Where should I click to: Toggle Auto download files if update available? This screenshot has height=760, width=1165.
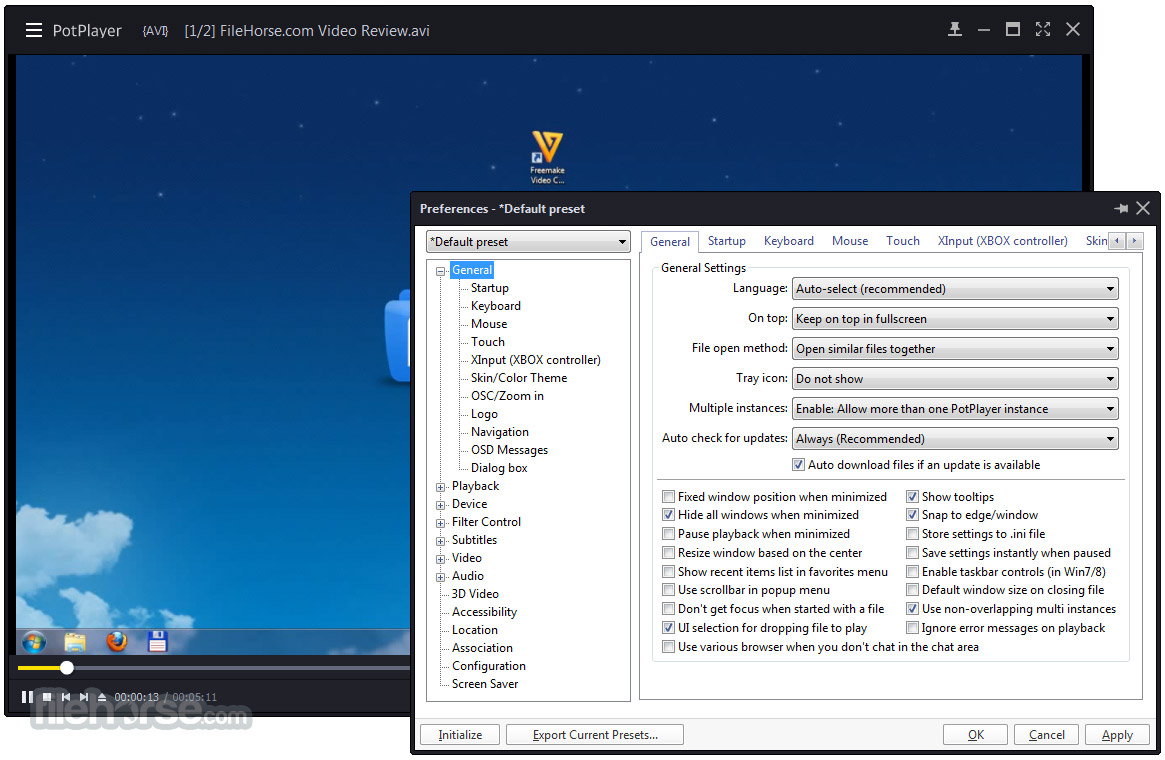pyautogui.click(x=799, y=465)
